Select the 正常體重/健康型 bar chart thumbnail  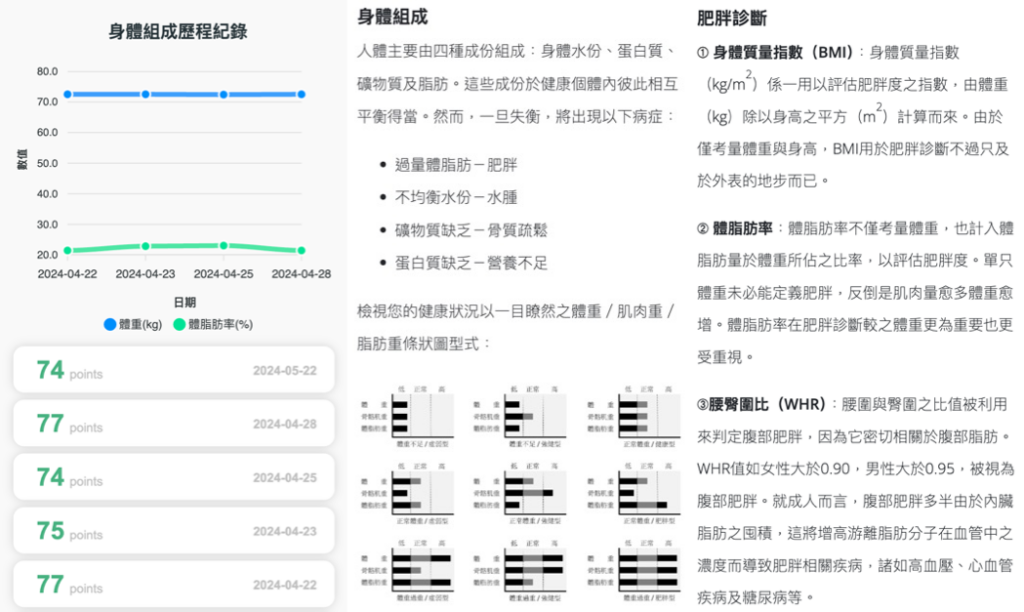633,417
